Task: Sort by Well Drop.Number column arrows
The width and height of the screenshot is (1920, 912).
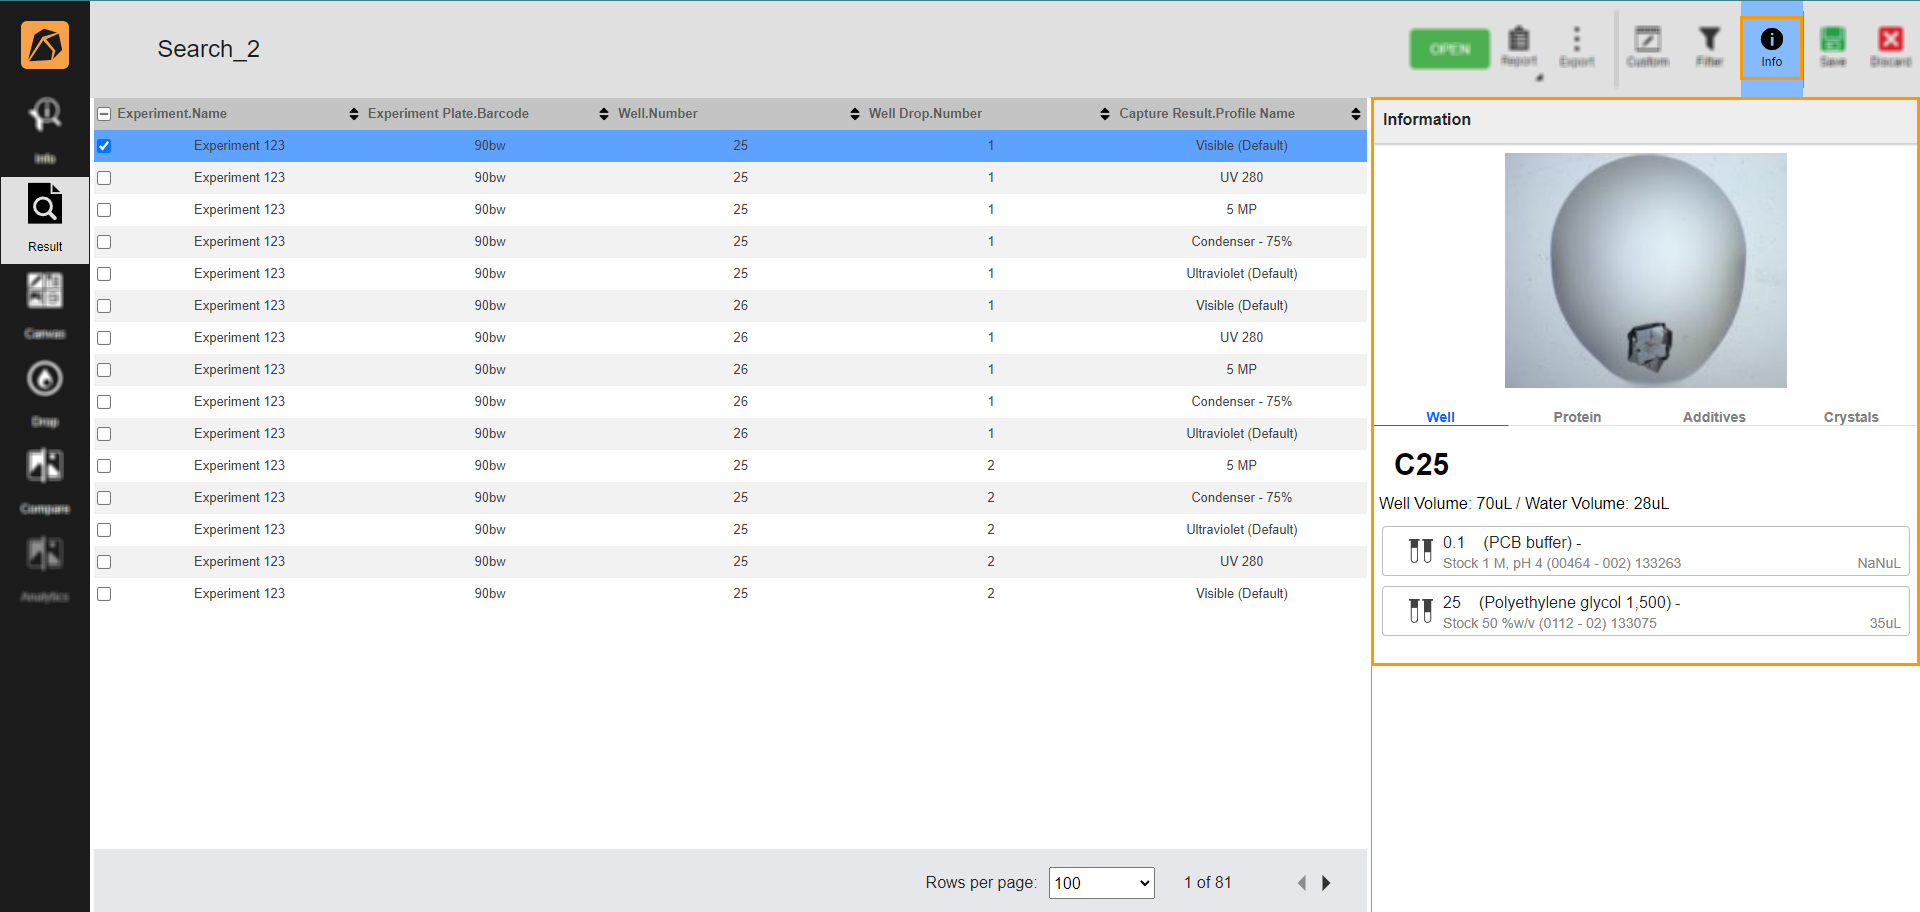Action: coord(1105,114)
